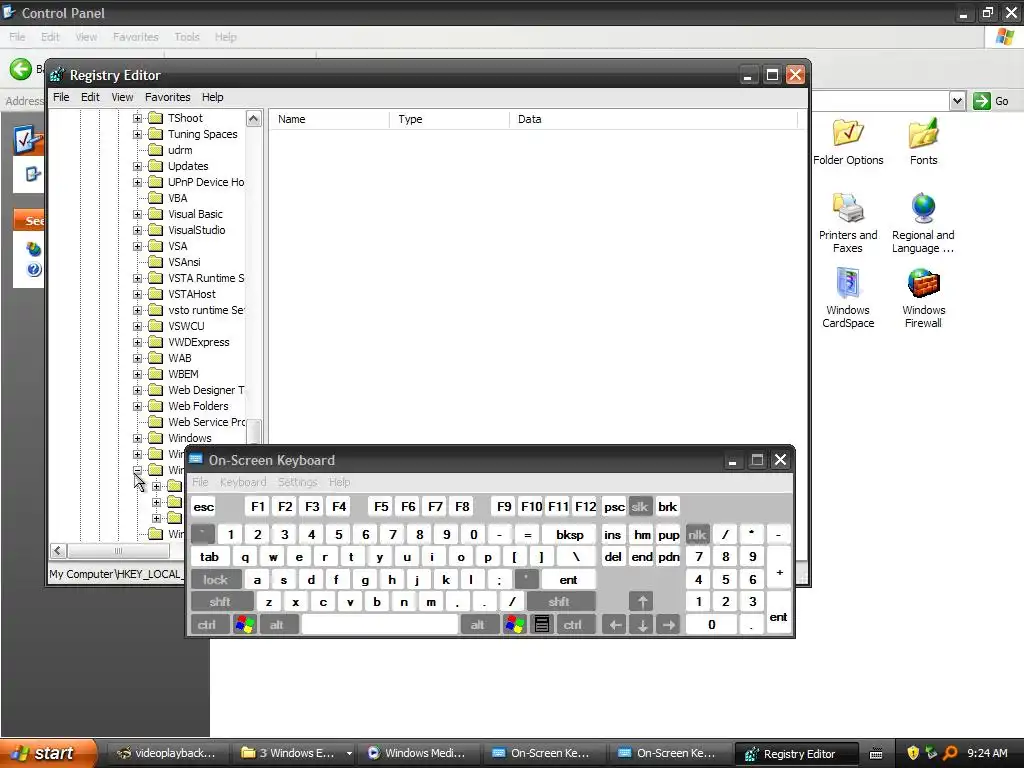1024x768 pixels.
Task: Toggle the left ctrl key
Action: (208, 624)
